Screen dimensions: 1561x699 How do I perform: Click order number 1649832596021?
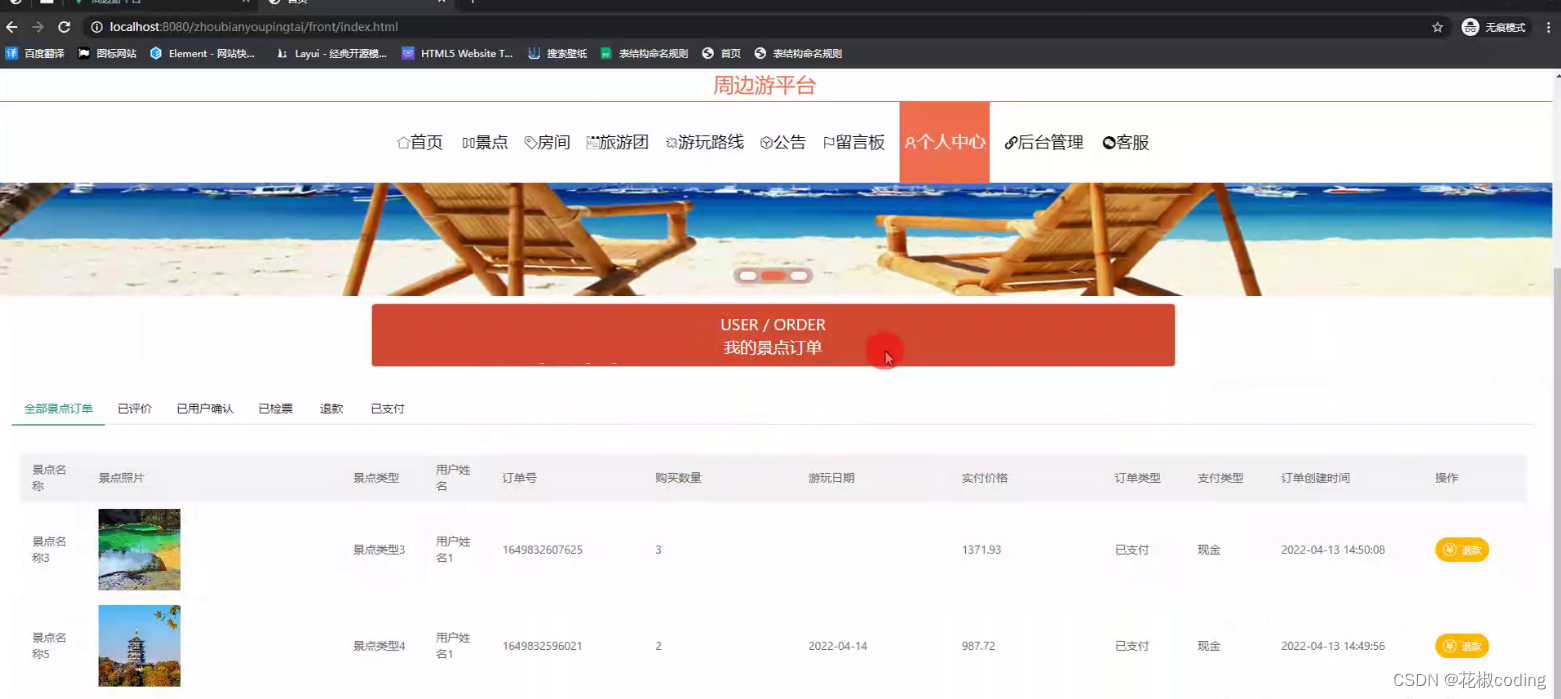[x=543, y=646]
